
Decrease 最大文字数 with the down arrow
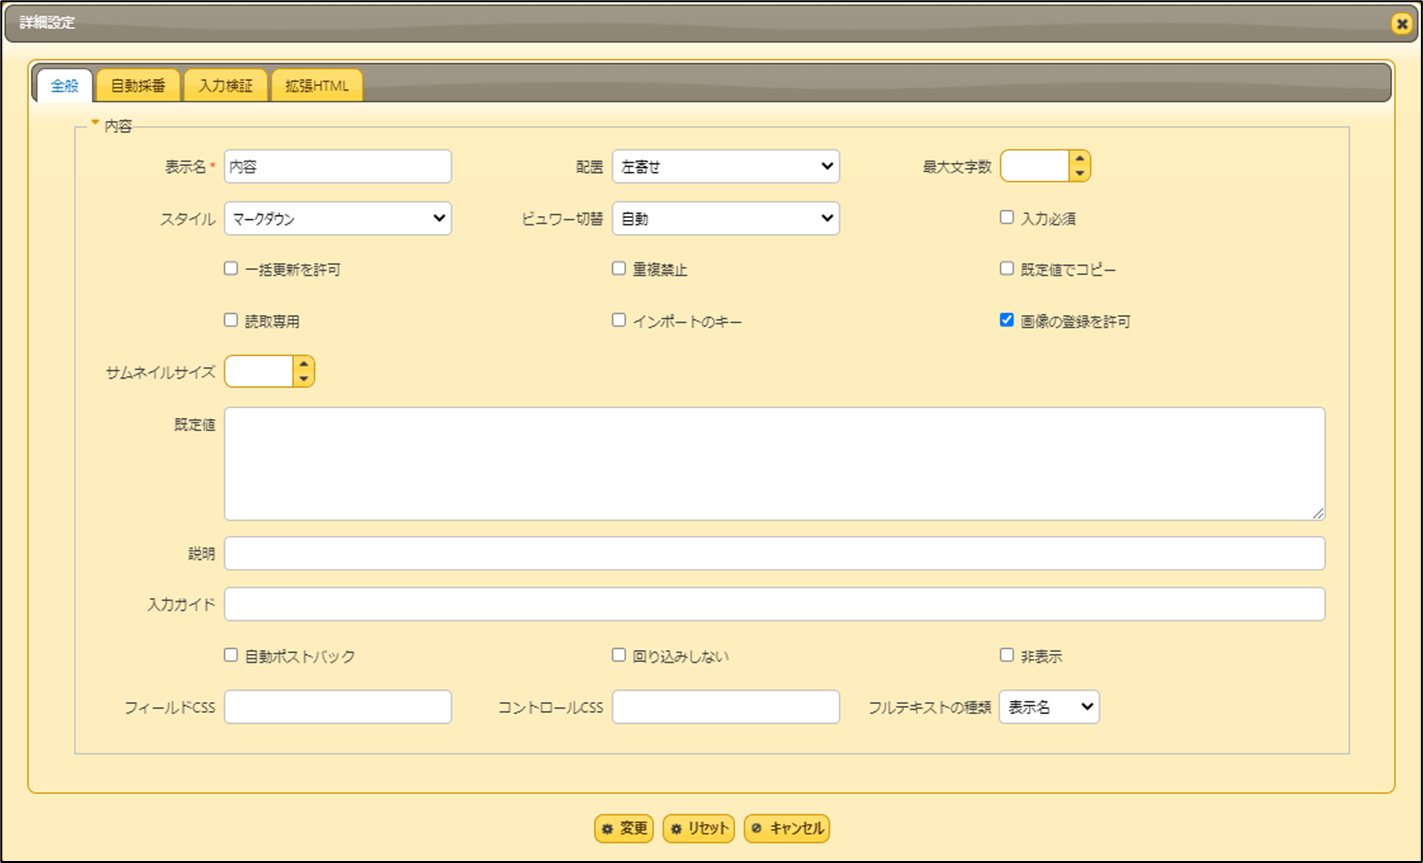pyautogui.click(x=1079, y=174)
